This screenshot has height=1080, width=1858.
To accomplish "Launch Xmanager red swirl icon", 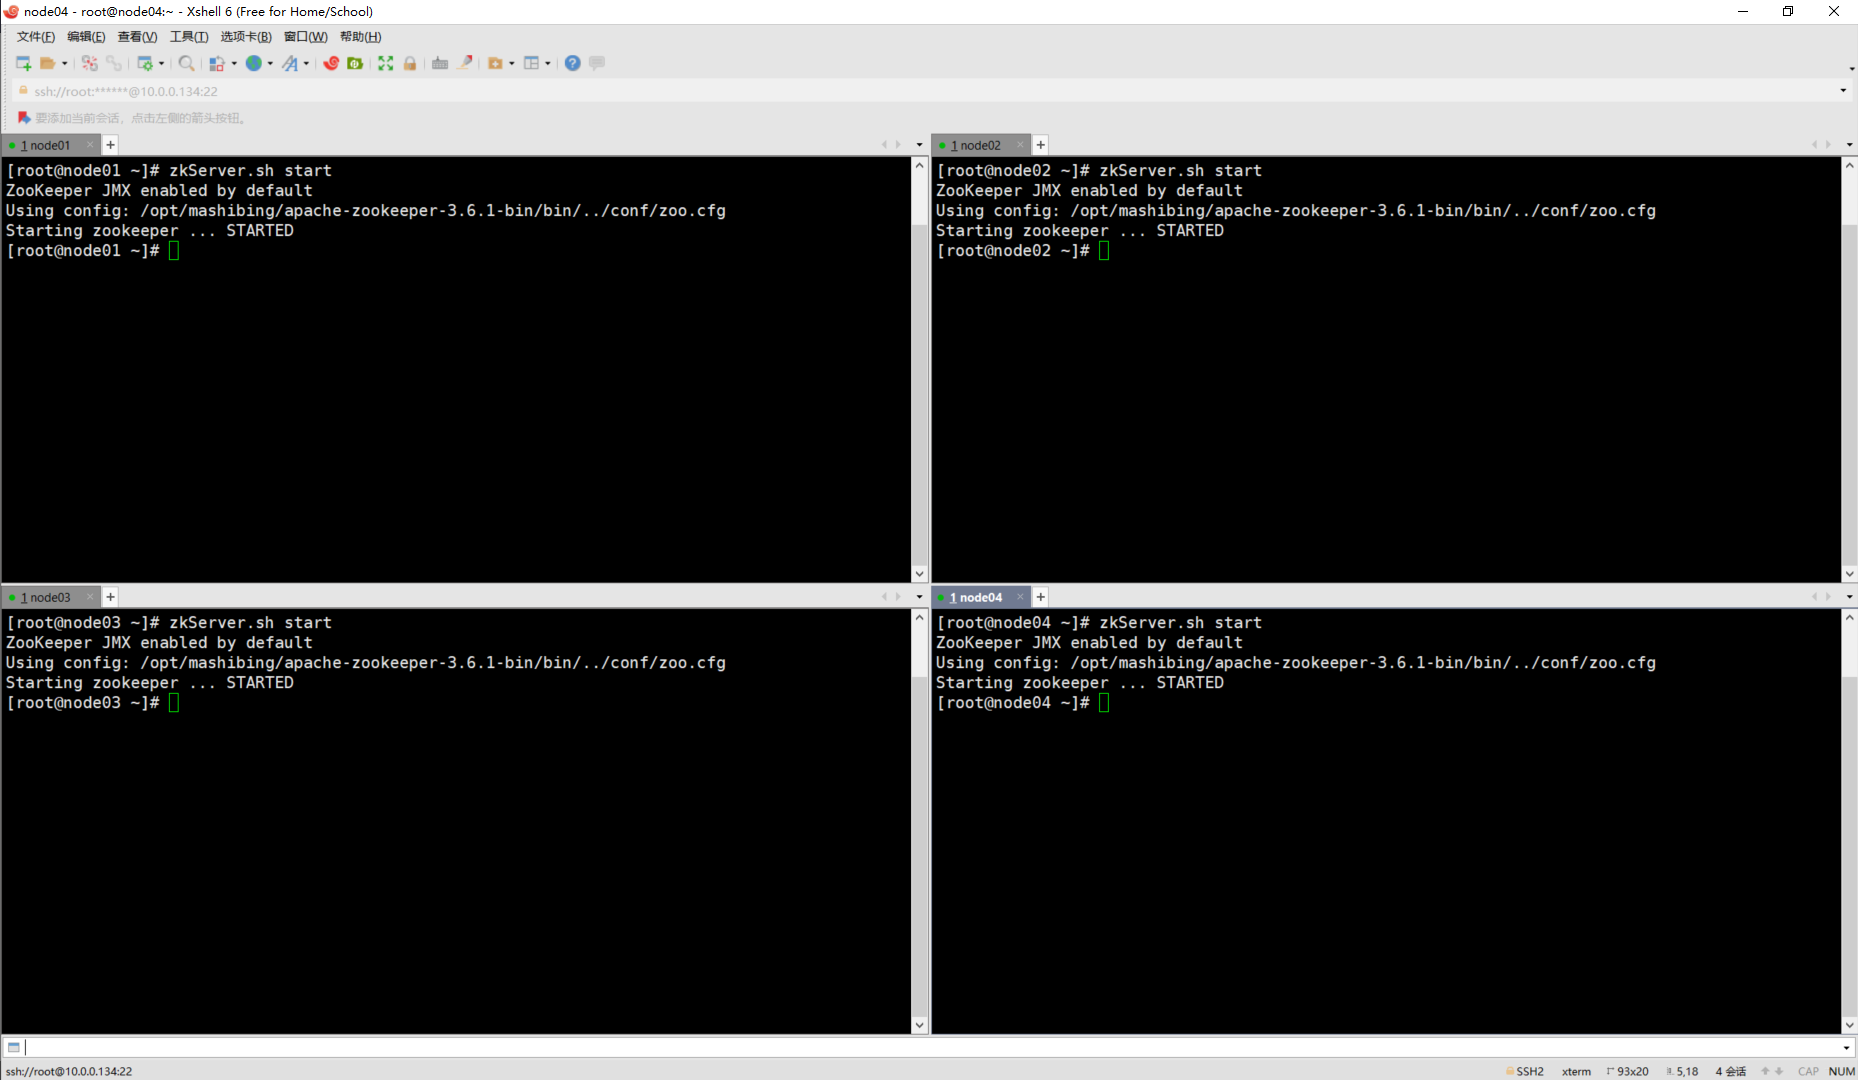I will click(x=331, y=63).
